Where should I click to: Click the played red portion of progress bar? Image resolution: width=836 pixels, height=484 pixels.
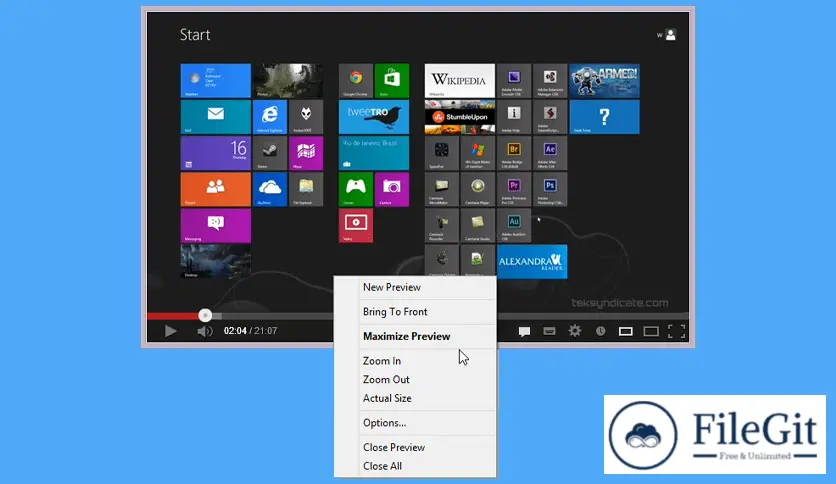click(x=173, y=316)
